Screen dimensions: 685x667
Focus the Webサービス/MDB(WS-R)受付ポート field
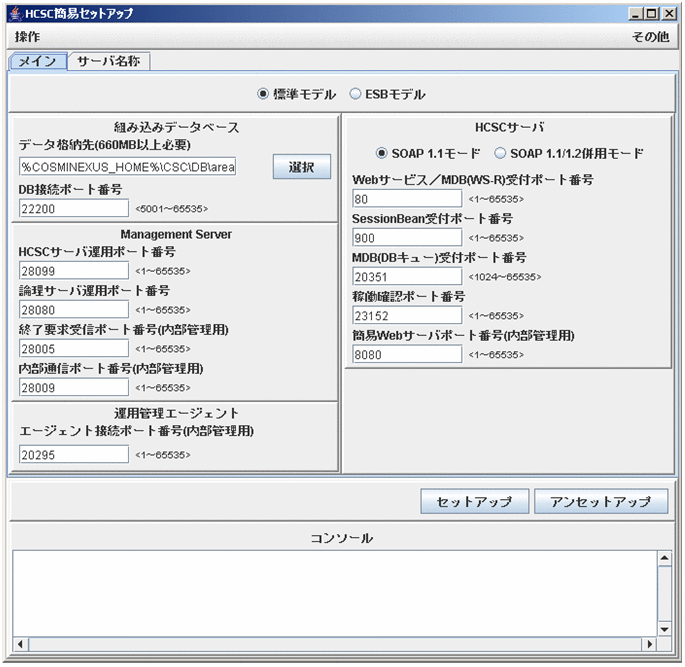(x=407, y=199)
